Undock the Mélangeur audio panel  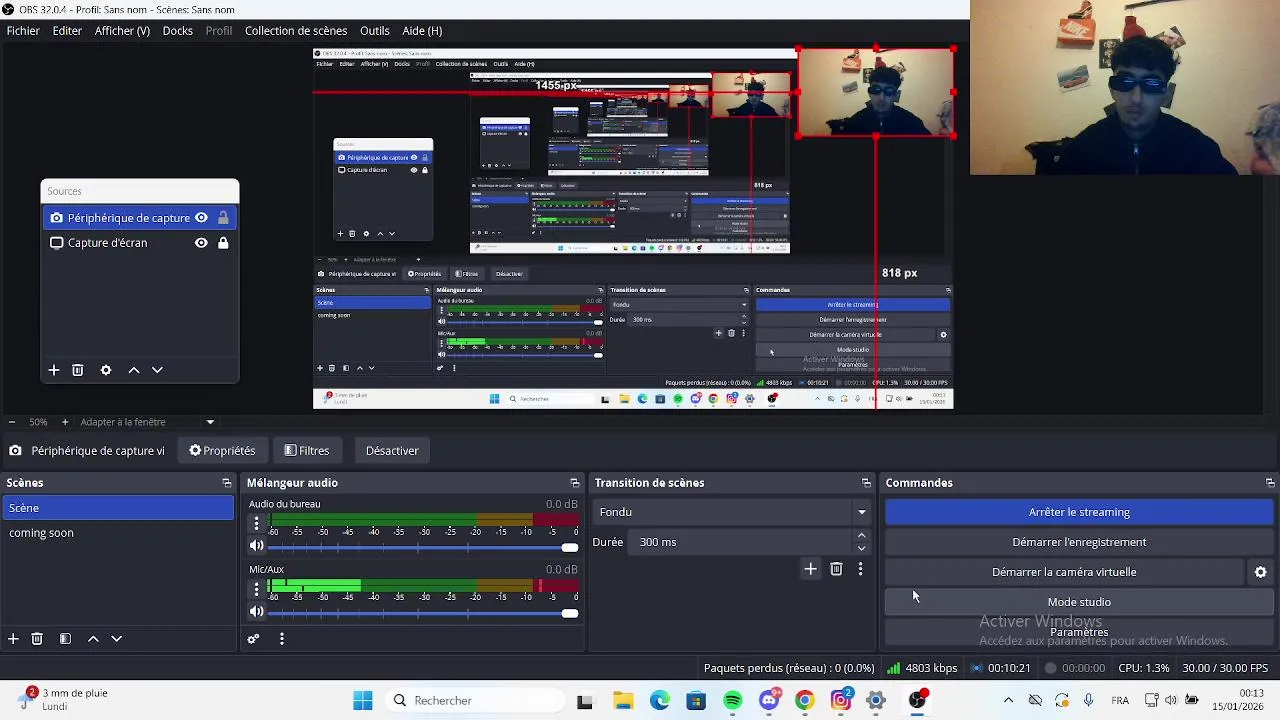[x=575, y=483]
